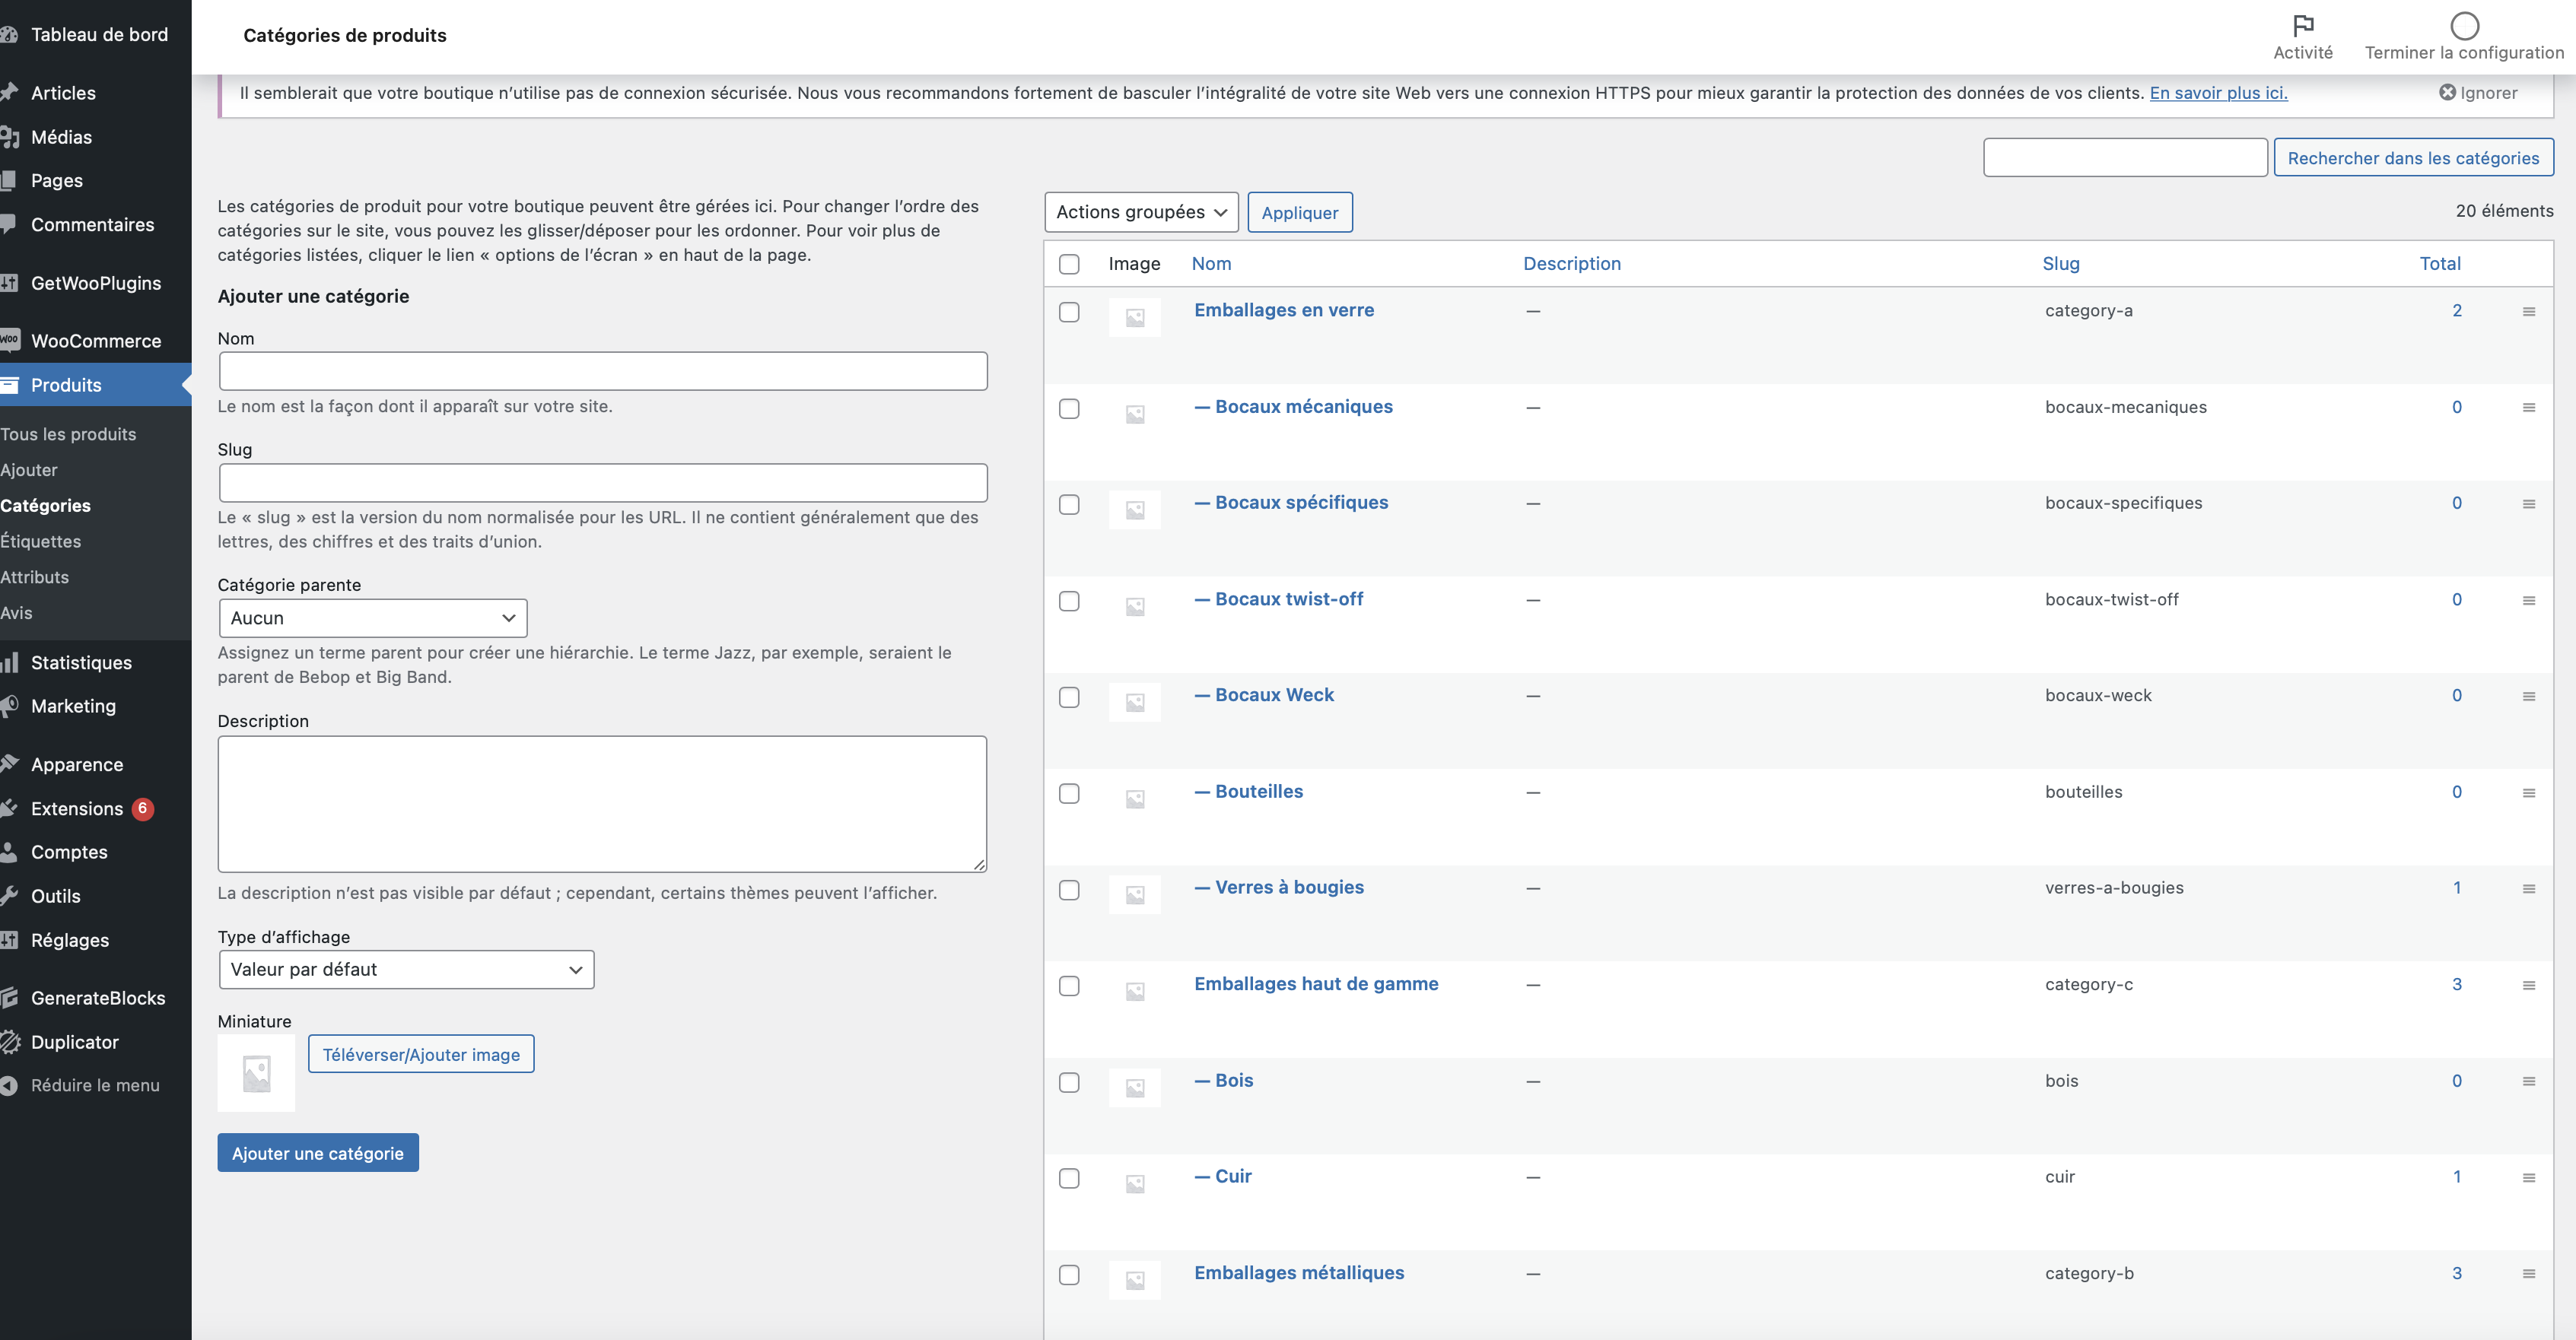Open the Avis submenu item
The height and width of the screenshot is (1340, 2576).
[x=16, y=613]
